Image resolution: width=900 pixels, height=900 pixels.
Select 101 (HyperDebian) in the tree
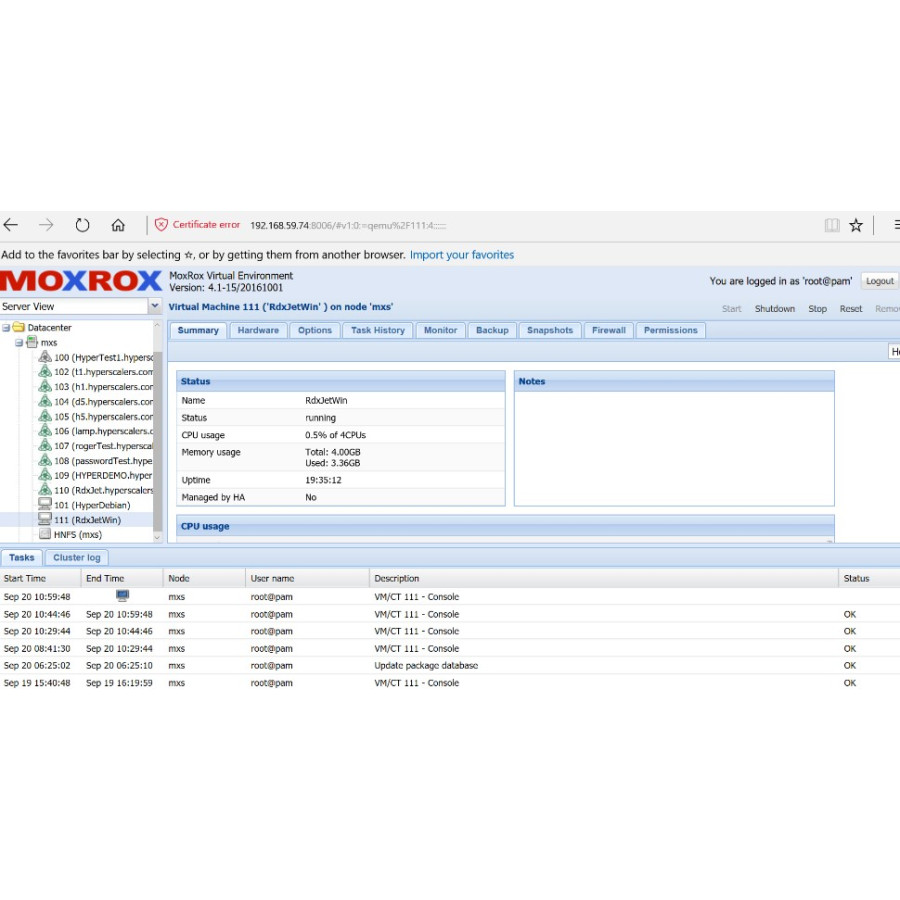[92, 505]
